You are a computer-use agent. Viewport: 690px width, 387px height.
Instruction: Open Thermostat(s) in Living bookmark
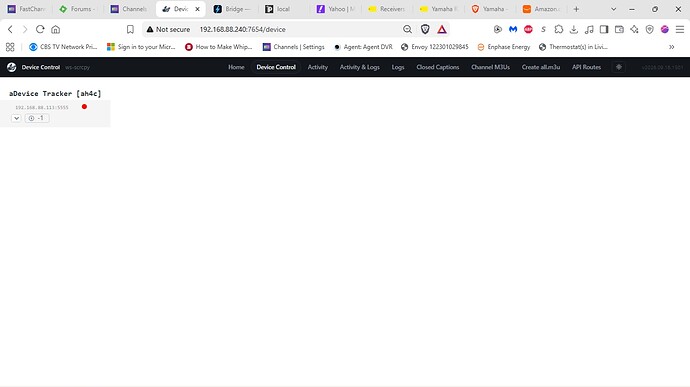tap(573, 47)
